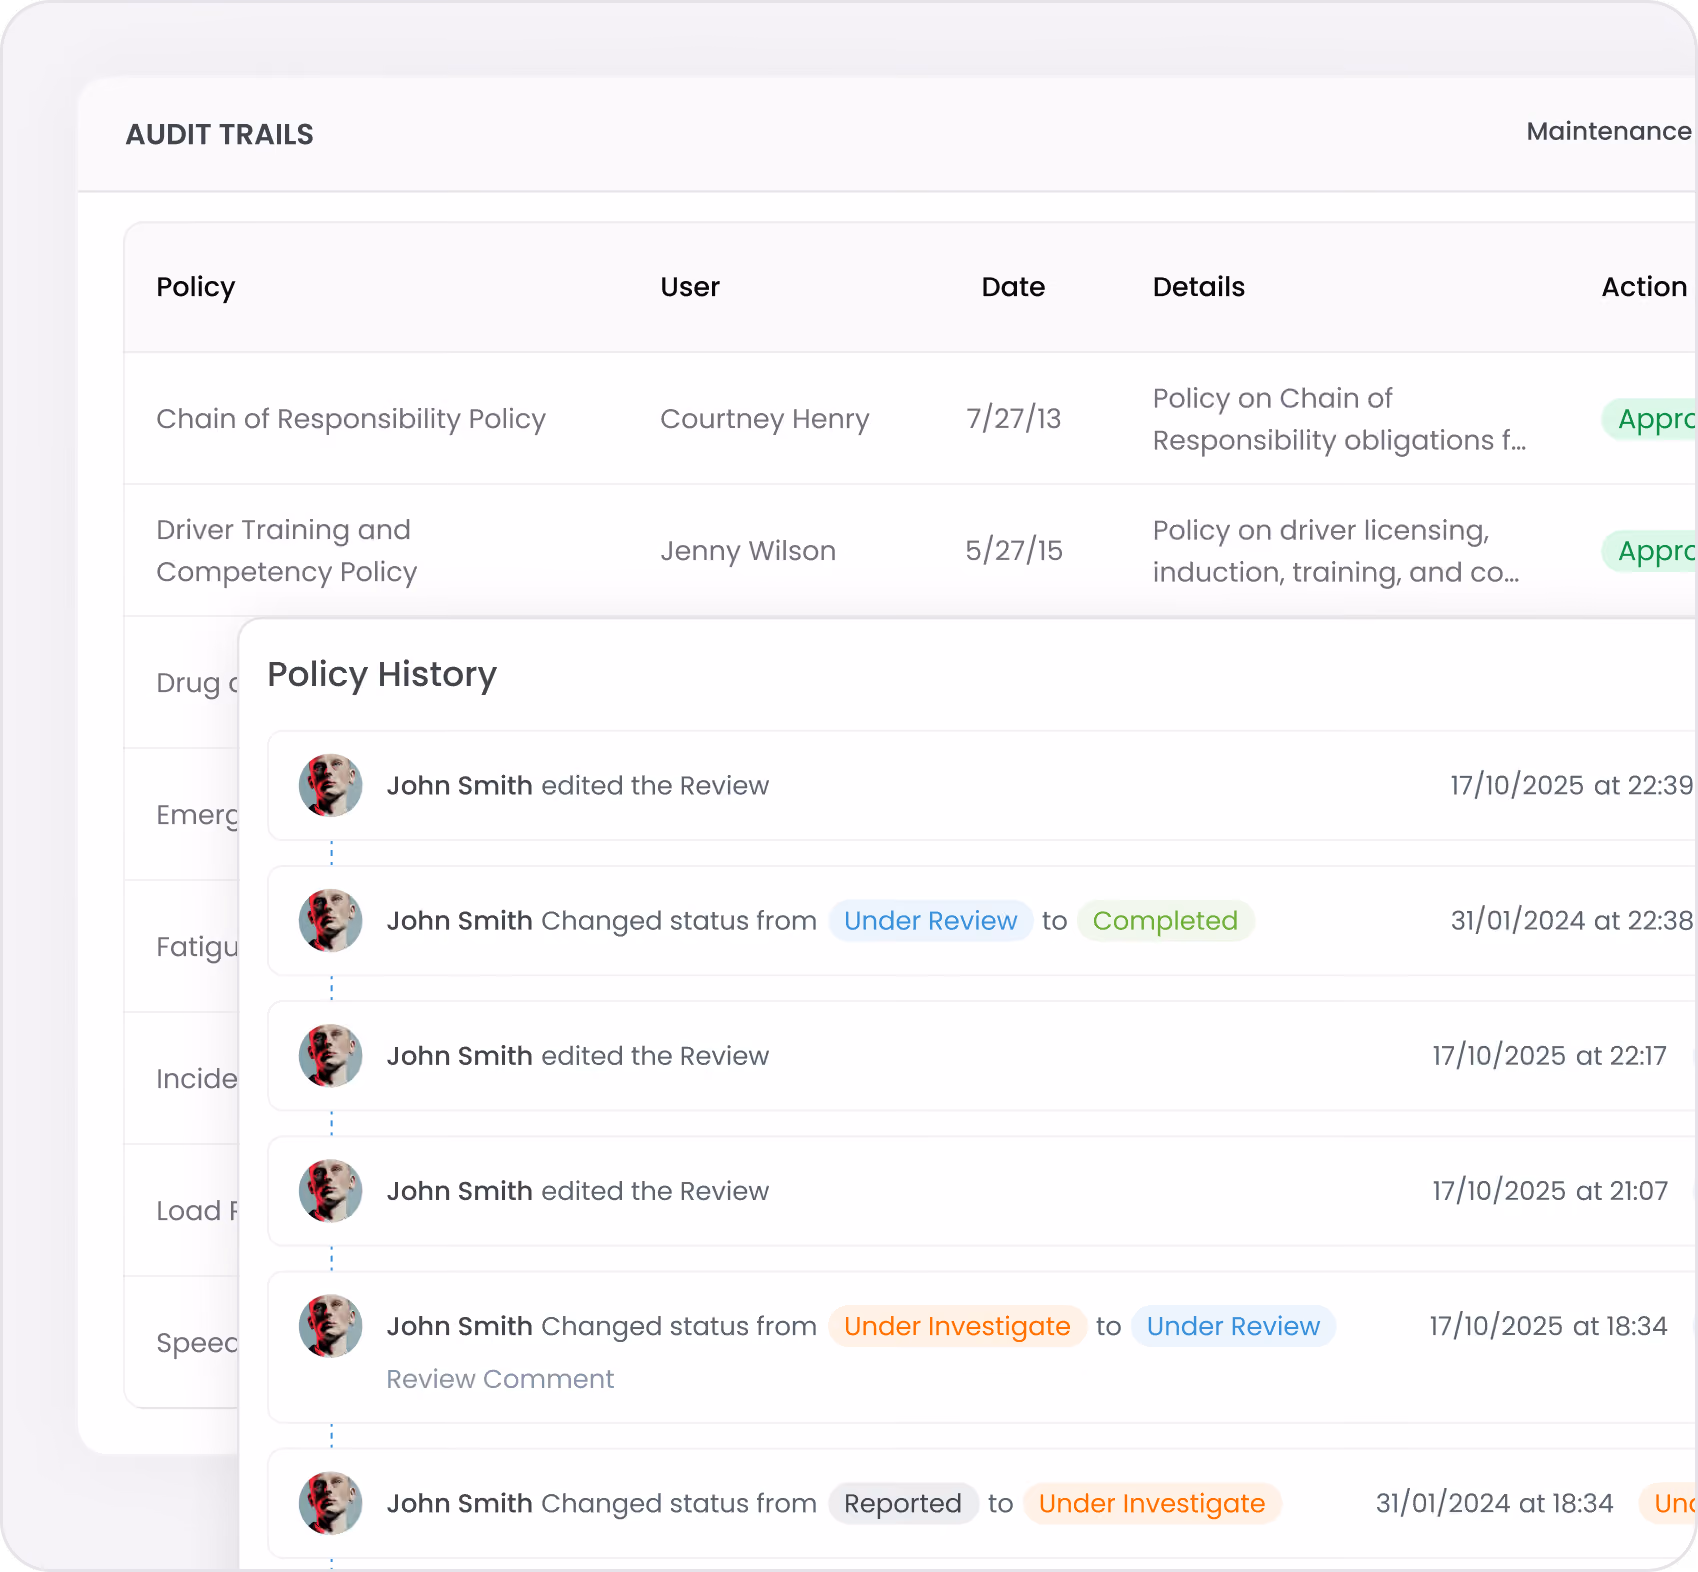This screenshot has width=1698, height=1572.
Task: Click the Under Review badge before Completed
Action: [930, 920]
